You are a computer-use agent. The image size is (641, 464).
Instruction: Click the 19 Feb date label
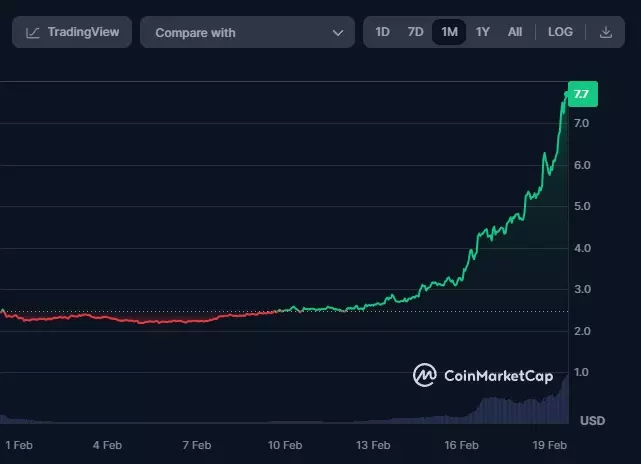coord(549,444)
